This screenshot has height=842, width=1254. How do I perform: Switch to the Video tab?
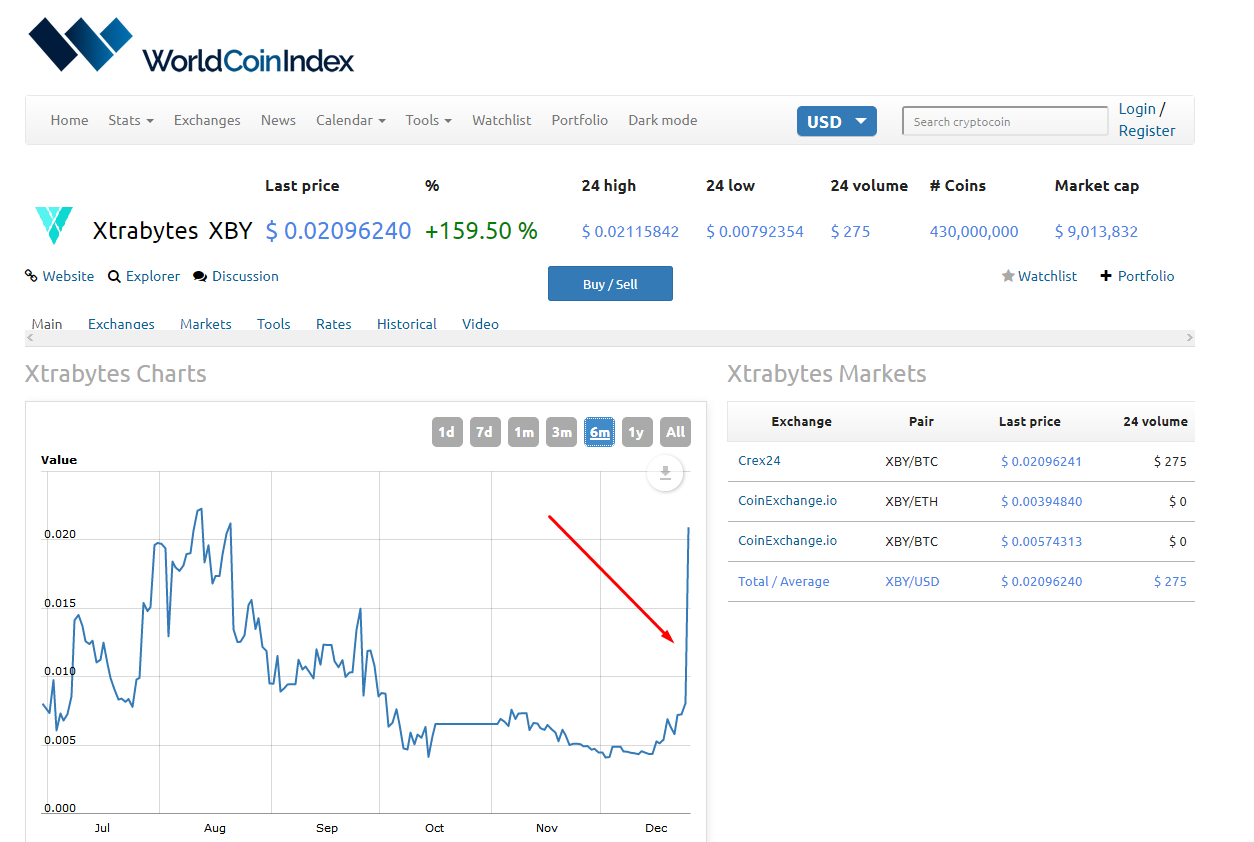click(x=480, y=324)
